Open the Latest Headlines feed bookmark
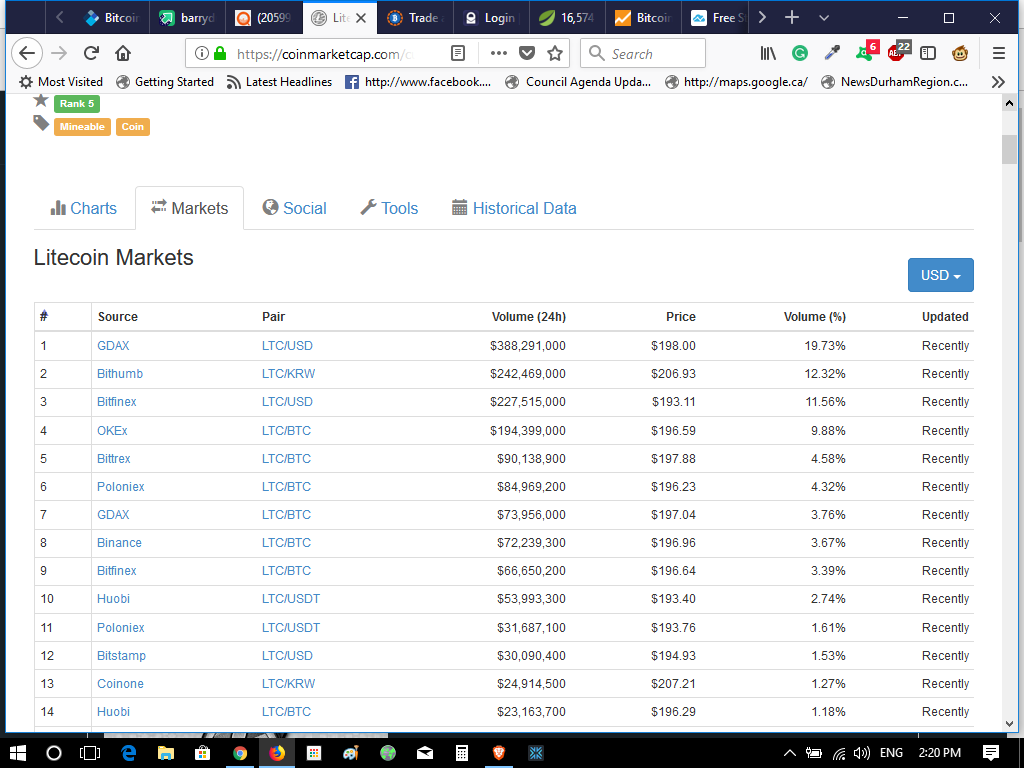The width and height of the screenshot is (1024, 768). 279,82
